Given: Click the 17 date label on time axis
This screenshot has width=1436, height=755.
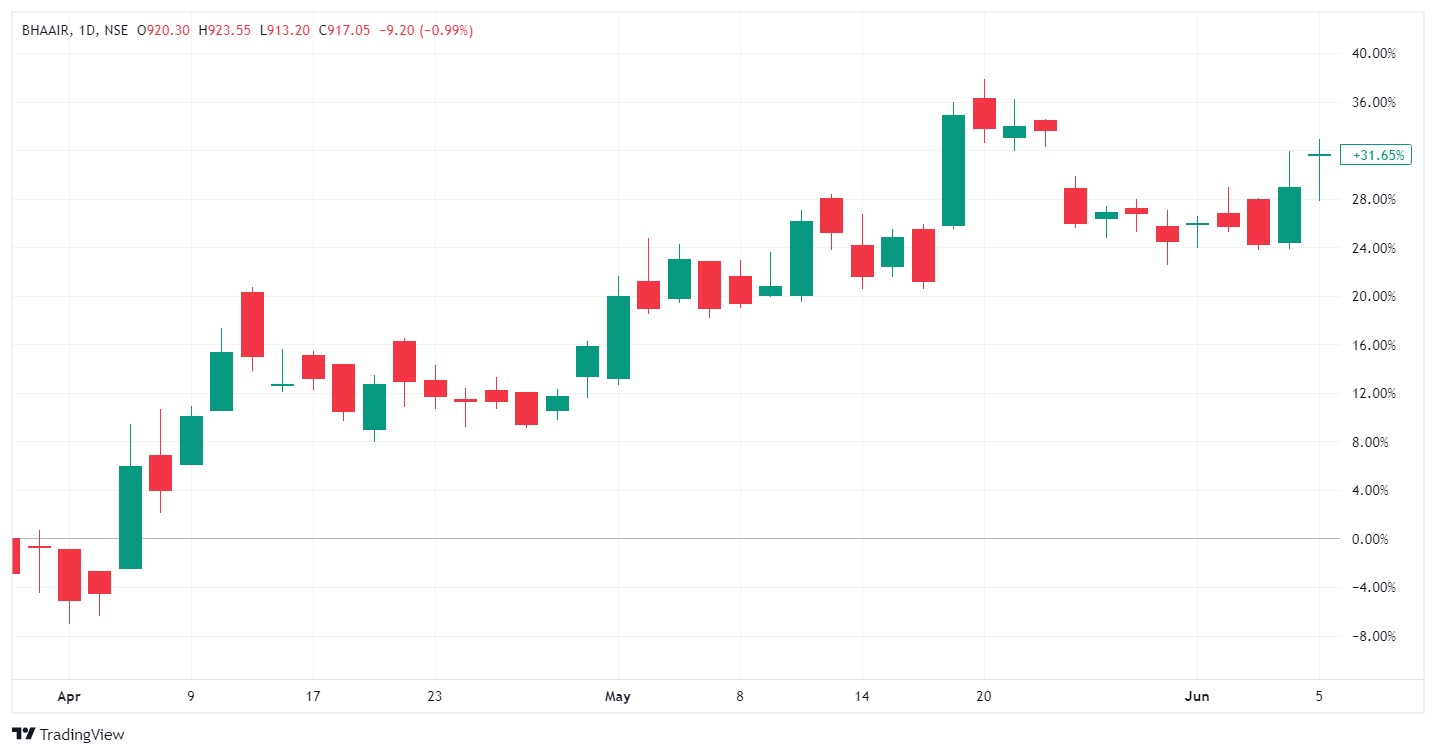Looking at the screenshot, I should pos(313,696).
